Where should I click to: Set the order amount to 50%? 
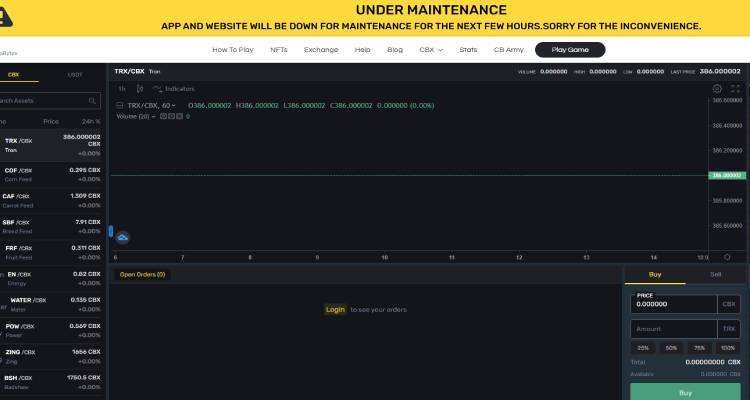pos(672,348)
